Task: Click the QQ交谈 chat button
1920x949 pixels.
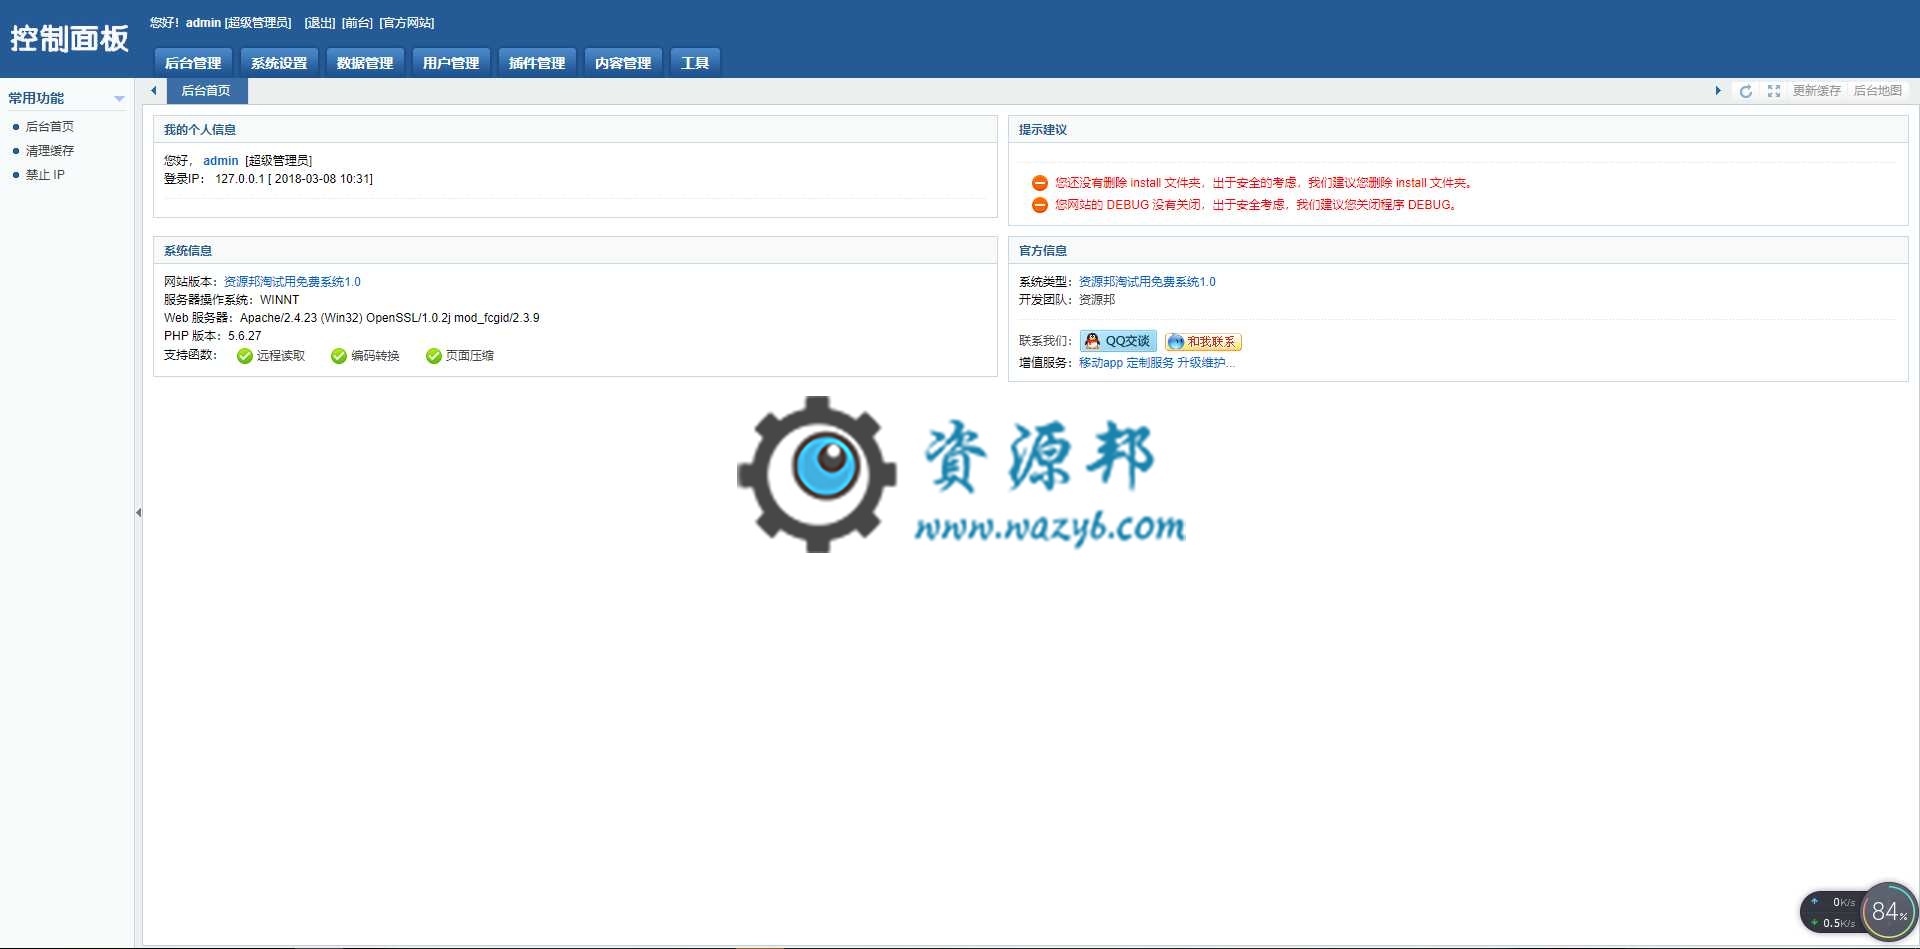Action: click(x=1118, y=341)
